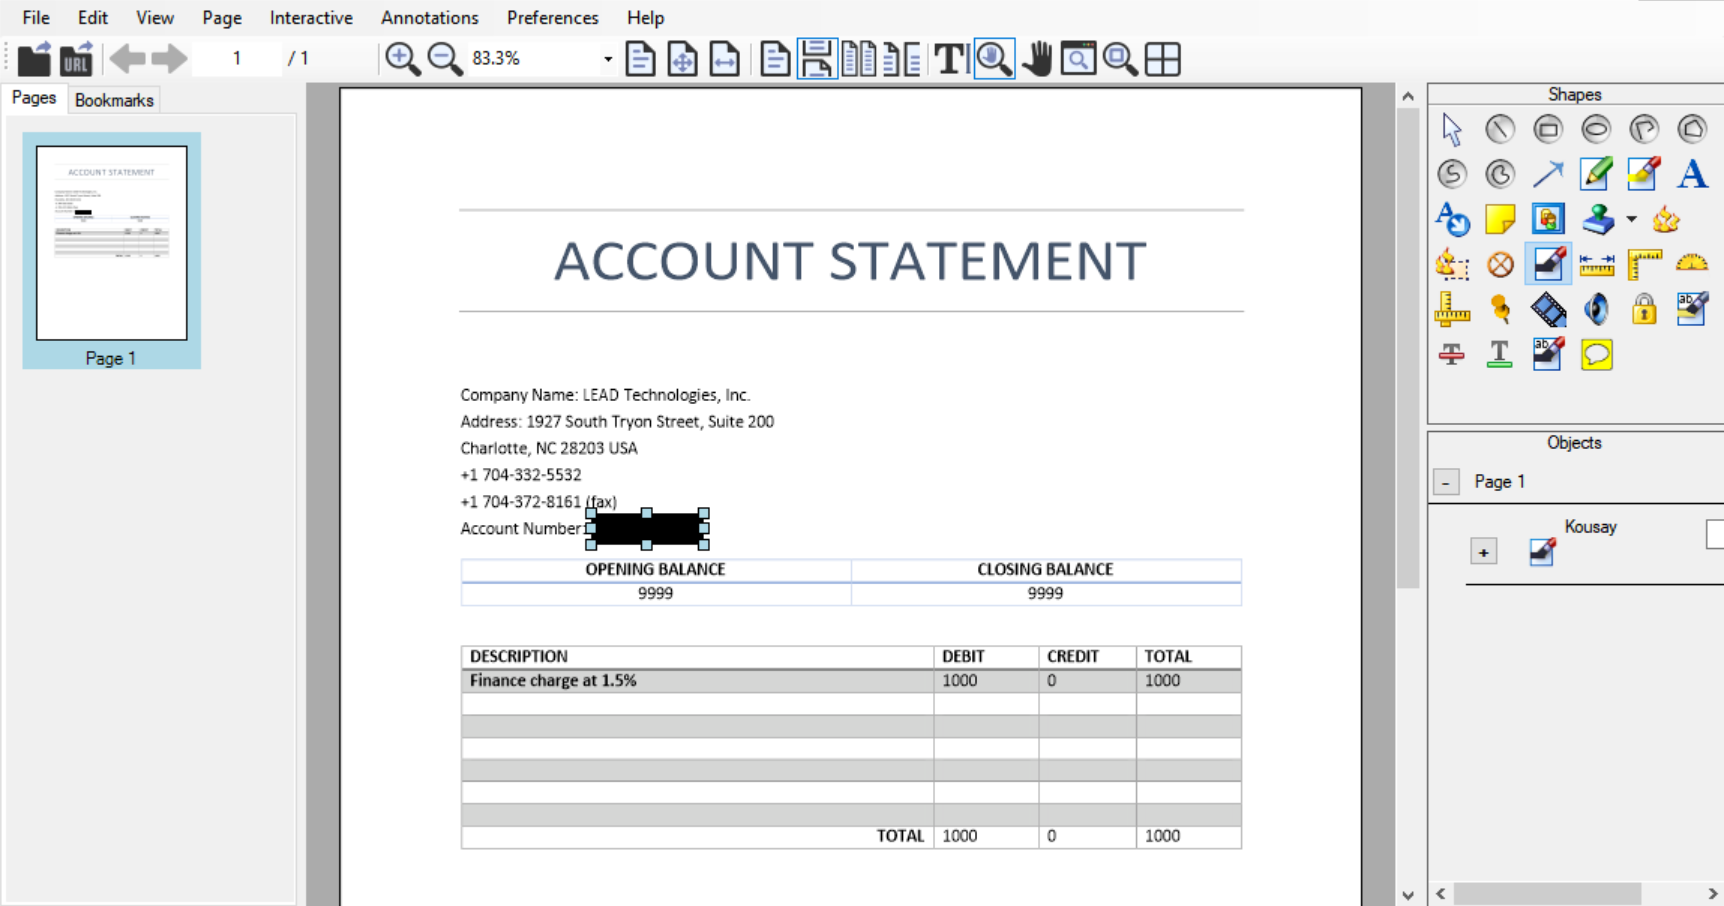Select the Protractor measurement tool

[x=1692, y=264]
